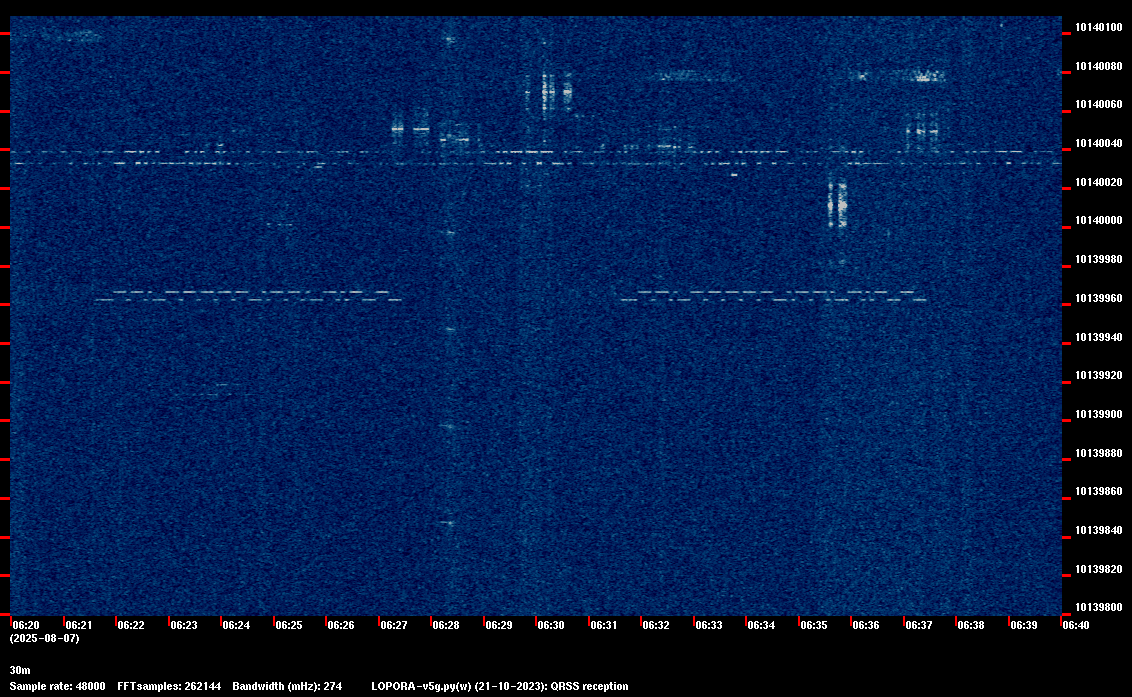Click the 10139960 frequency label
The width and height of the screenshot is (1132, 697).
pyautogui.click(x=1099, y=298)
